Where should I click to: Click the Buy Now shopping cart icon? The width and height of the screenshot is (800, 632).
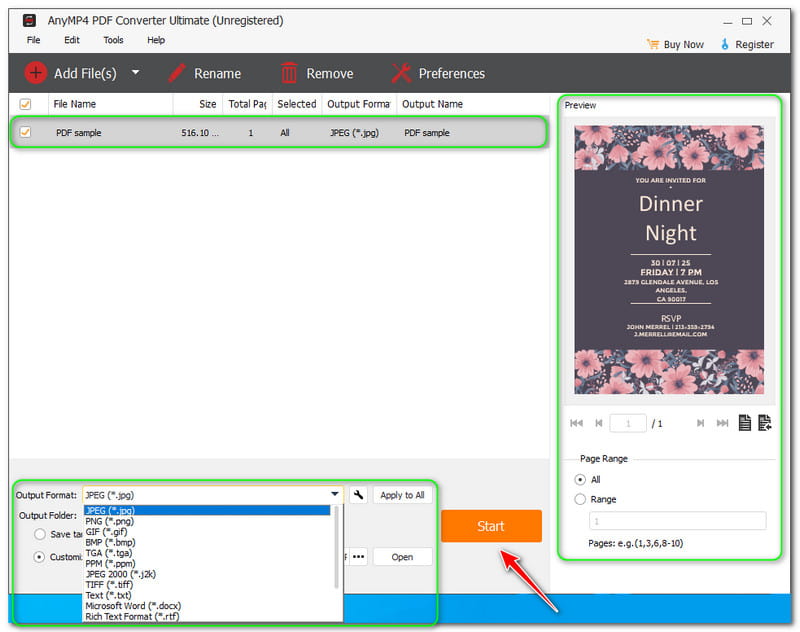[x=653, y=44]
